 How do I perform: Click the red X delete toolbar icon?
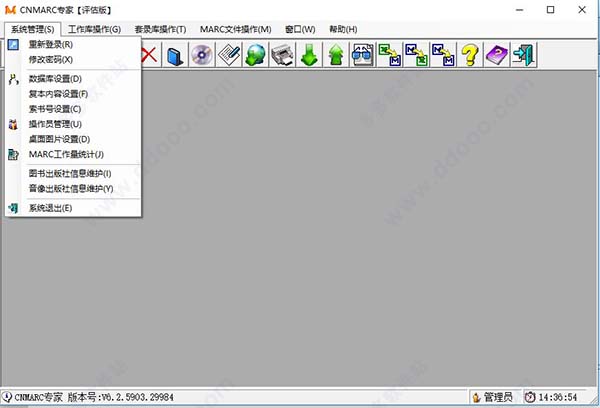coord(149,55)
